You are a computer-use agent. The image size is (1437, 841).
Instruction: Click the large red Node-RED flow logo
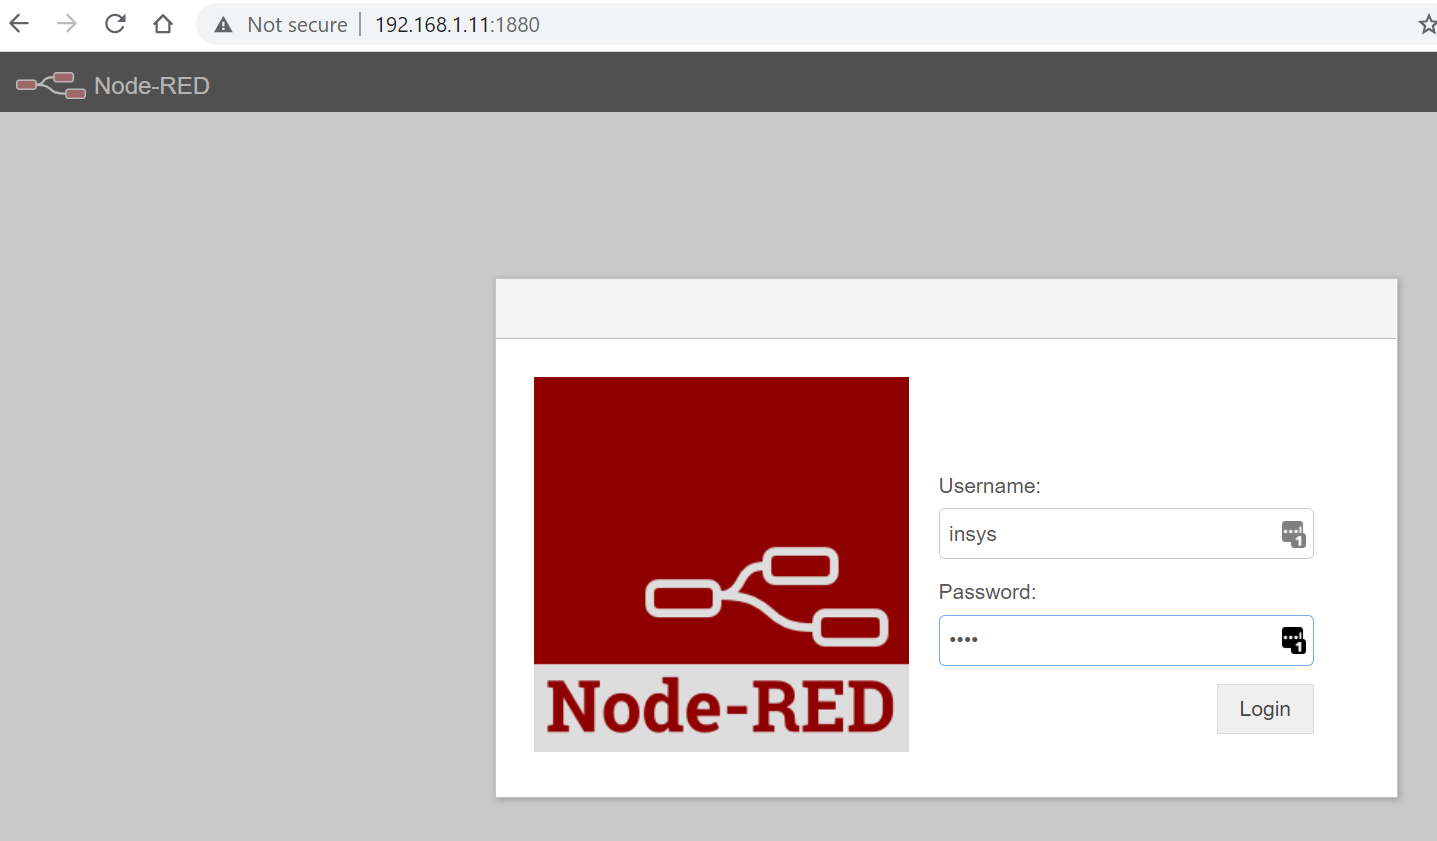(x=721, y=520)
